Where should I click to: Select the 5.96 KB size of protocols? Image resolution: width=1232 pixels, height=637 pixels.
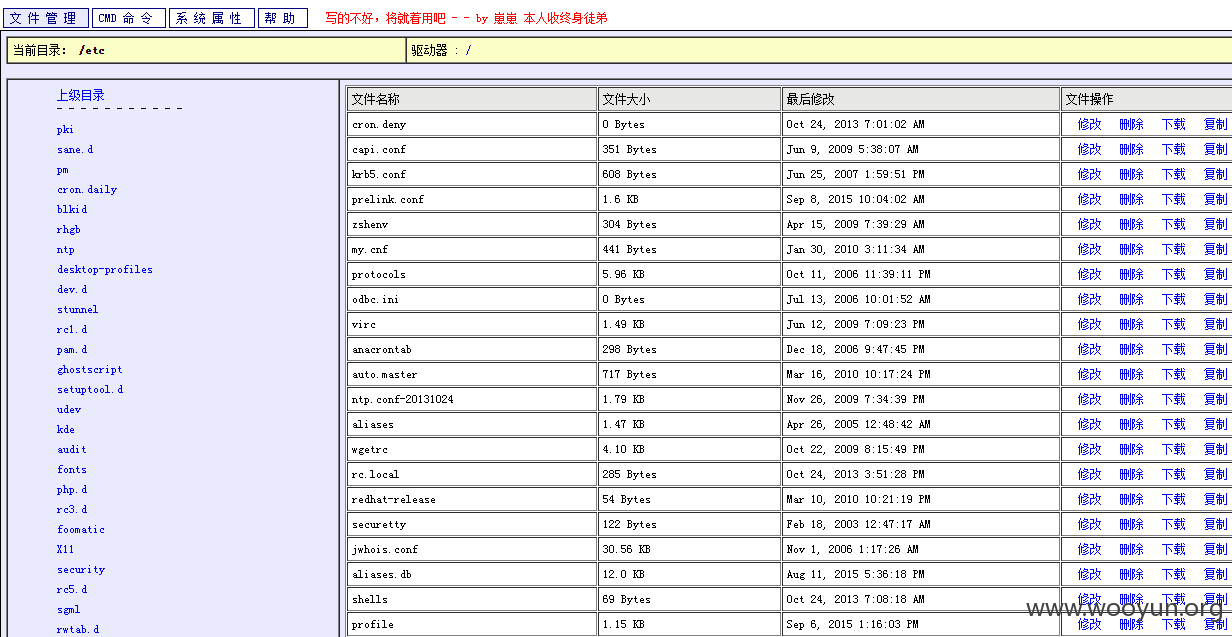pos(623,274)
